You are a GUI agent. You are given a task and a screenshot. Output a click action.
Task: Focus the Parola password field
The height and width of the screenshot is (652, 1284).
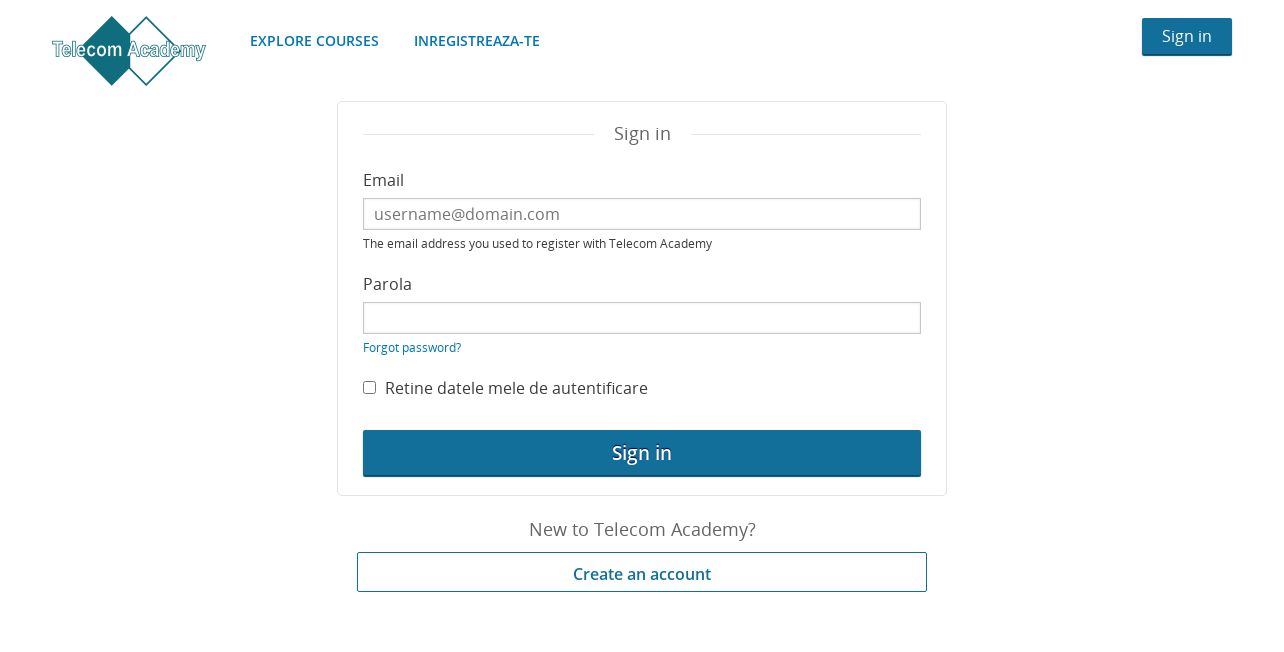[x=642, y=318]
